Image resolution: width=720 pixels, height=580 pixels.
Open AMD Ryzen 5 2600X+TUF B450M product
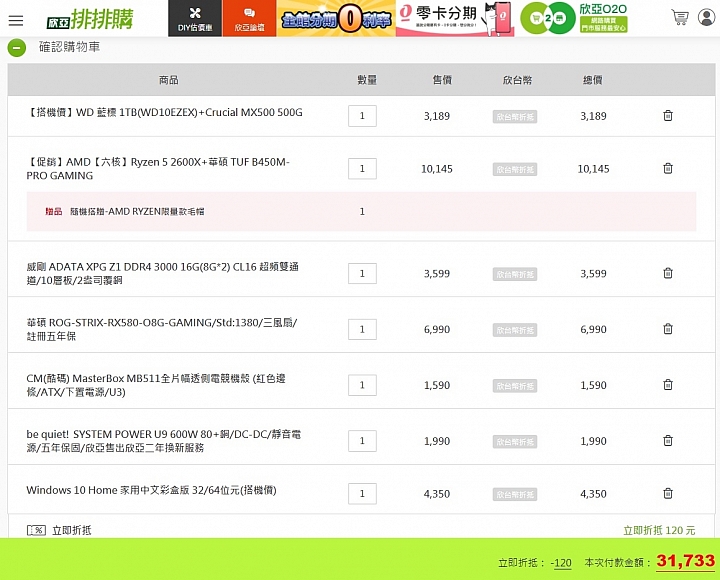pos(158,169)
